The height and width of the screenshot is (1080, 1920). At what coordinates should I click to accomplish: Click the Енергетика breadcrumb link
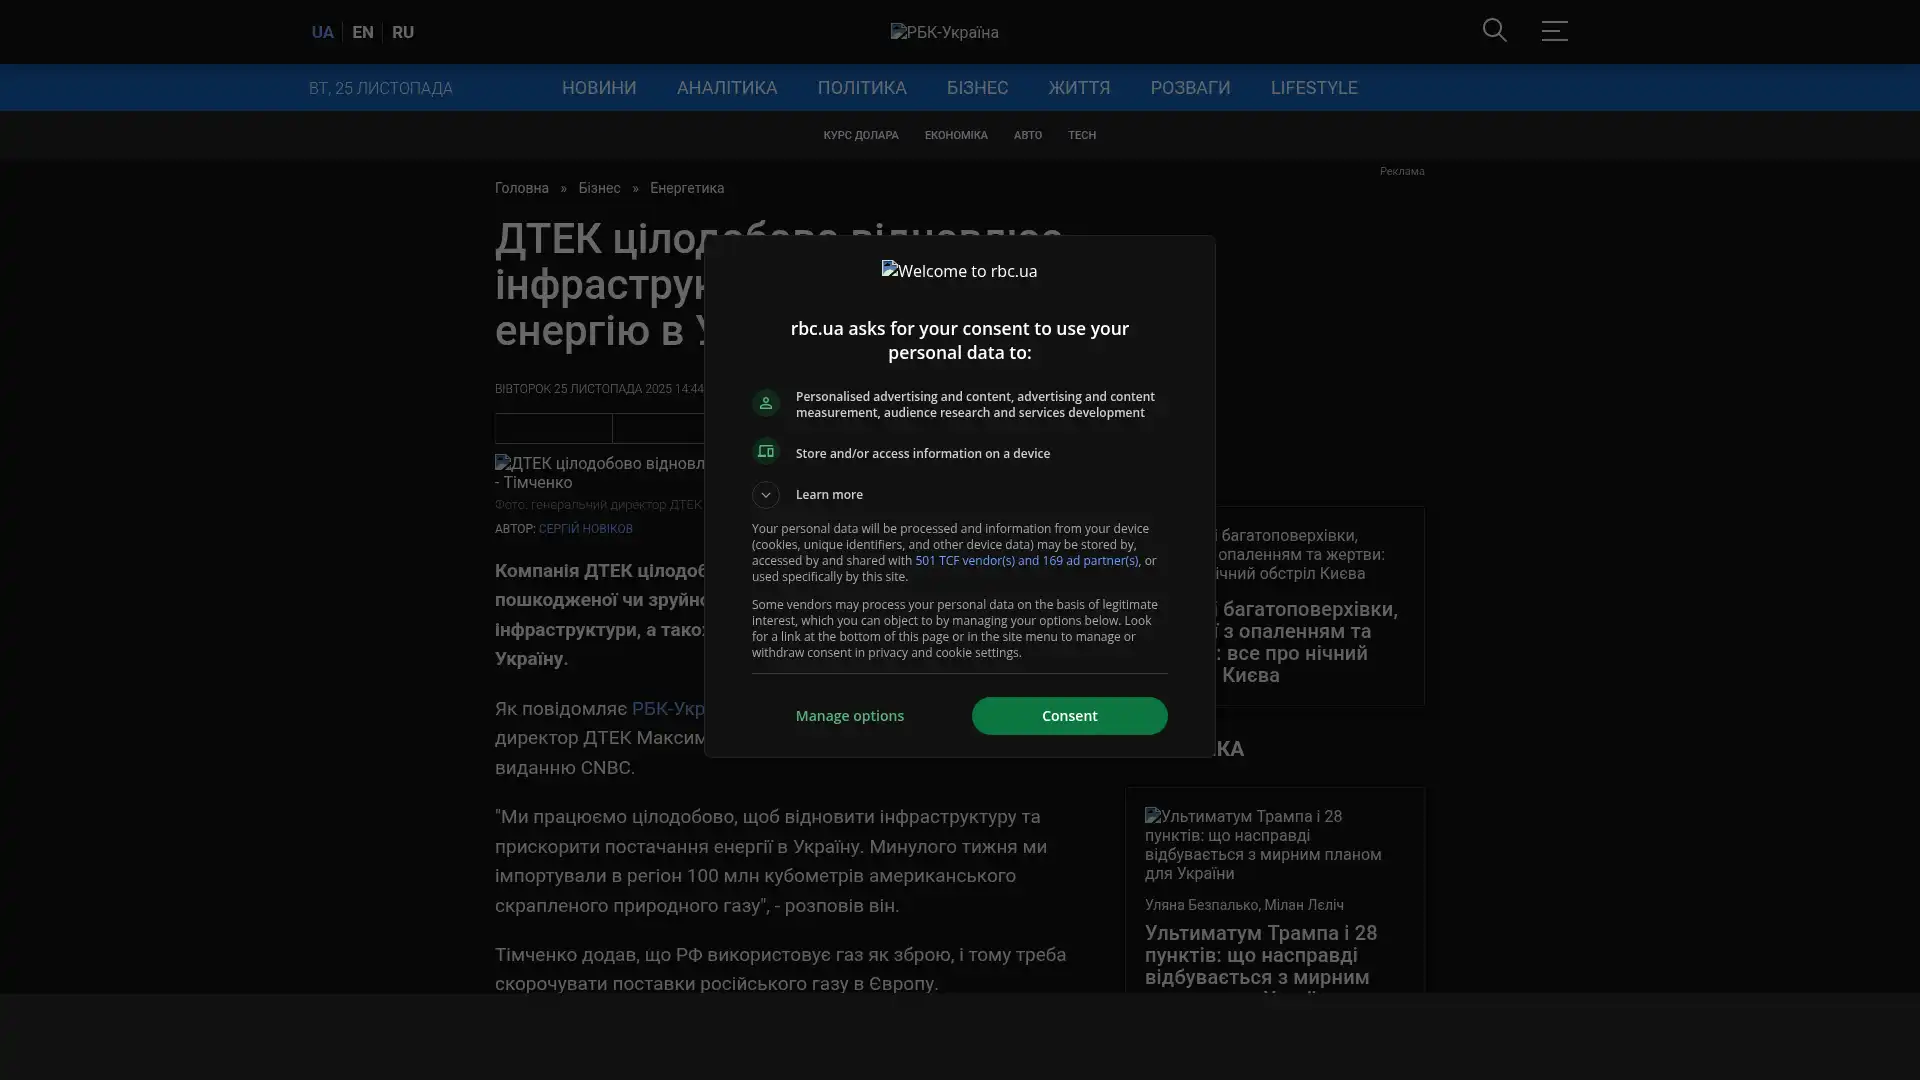(x=686, y=188)
